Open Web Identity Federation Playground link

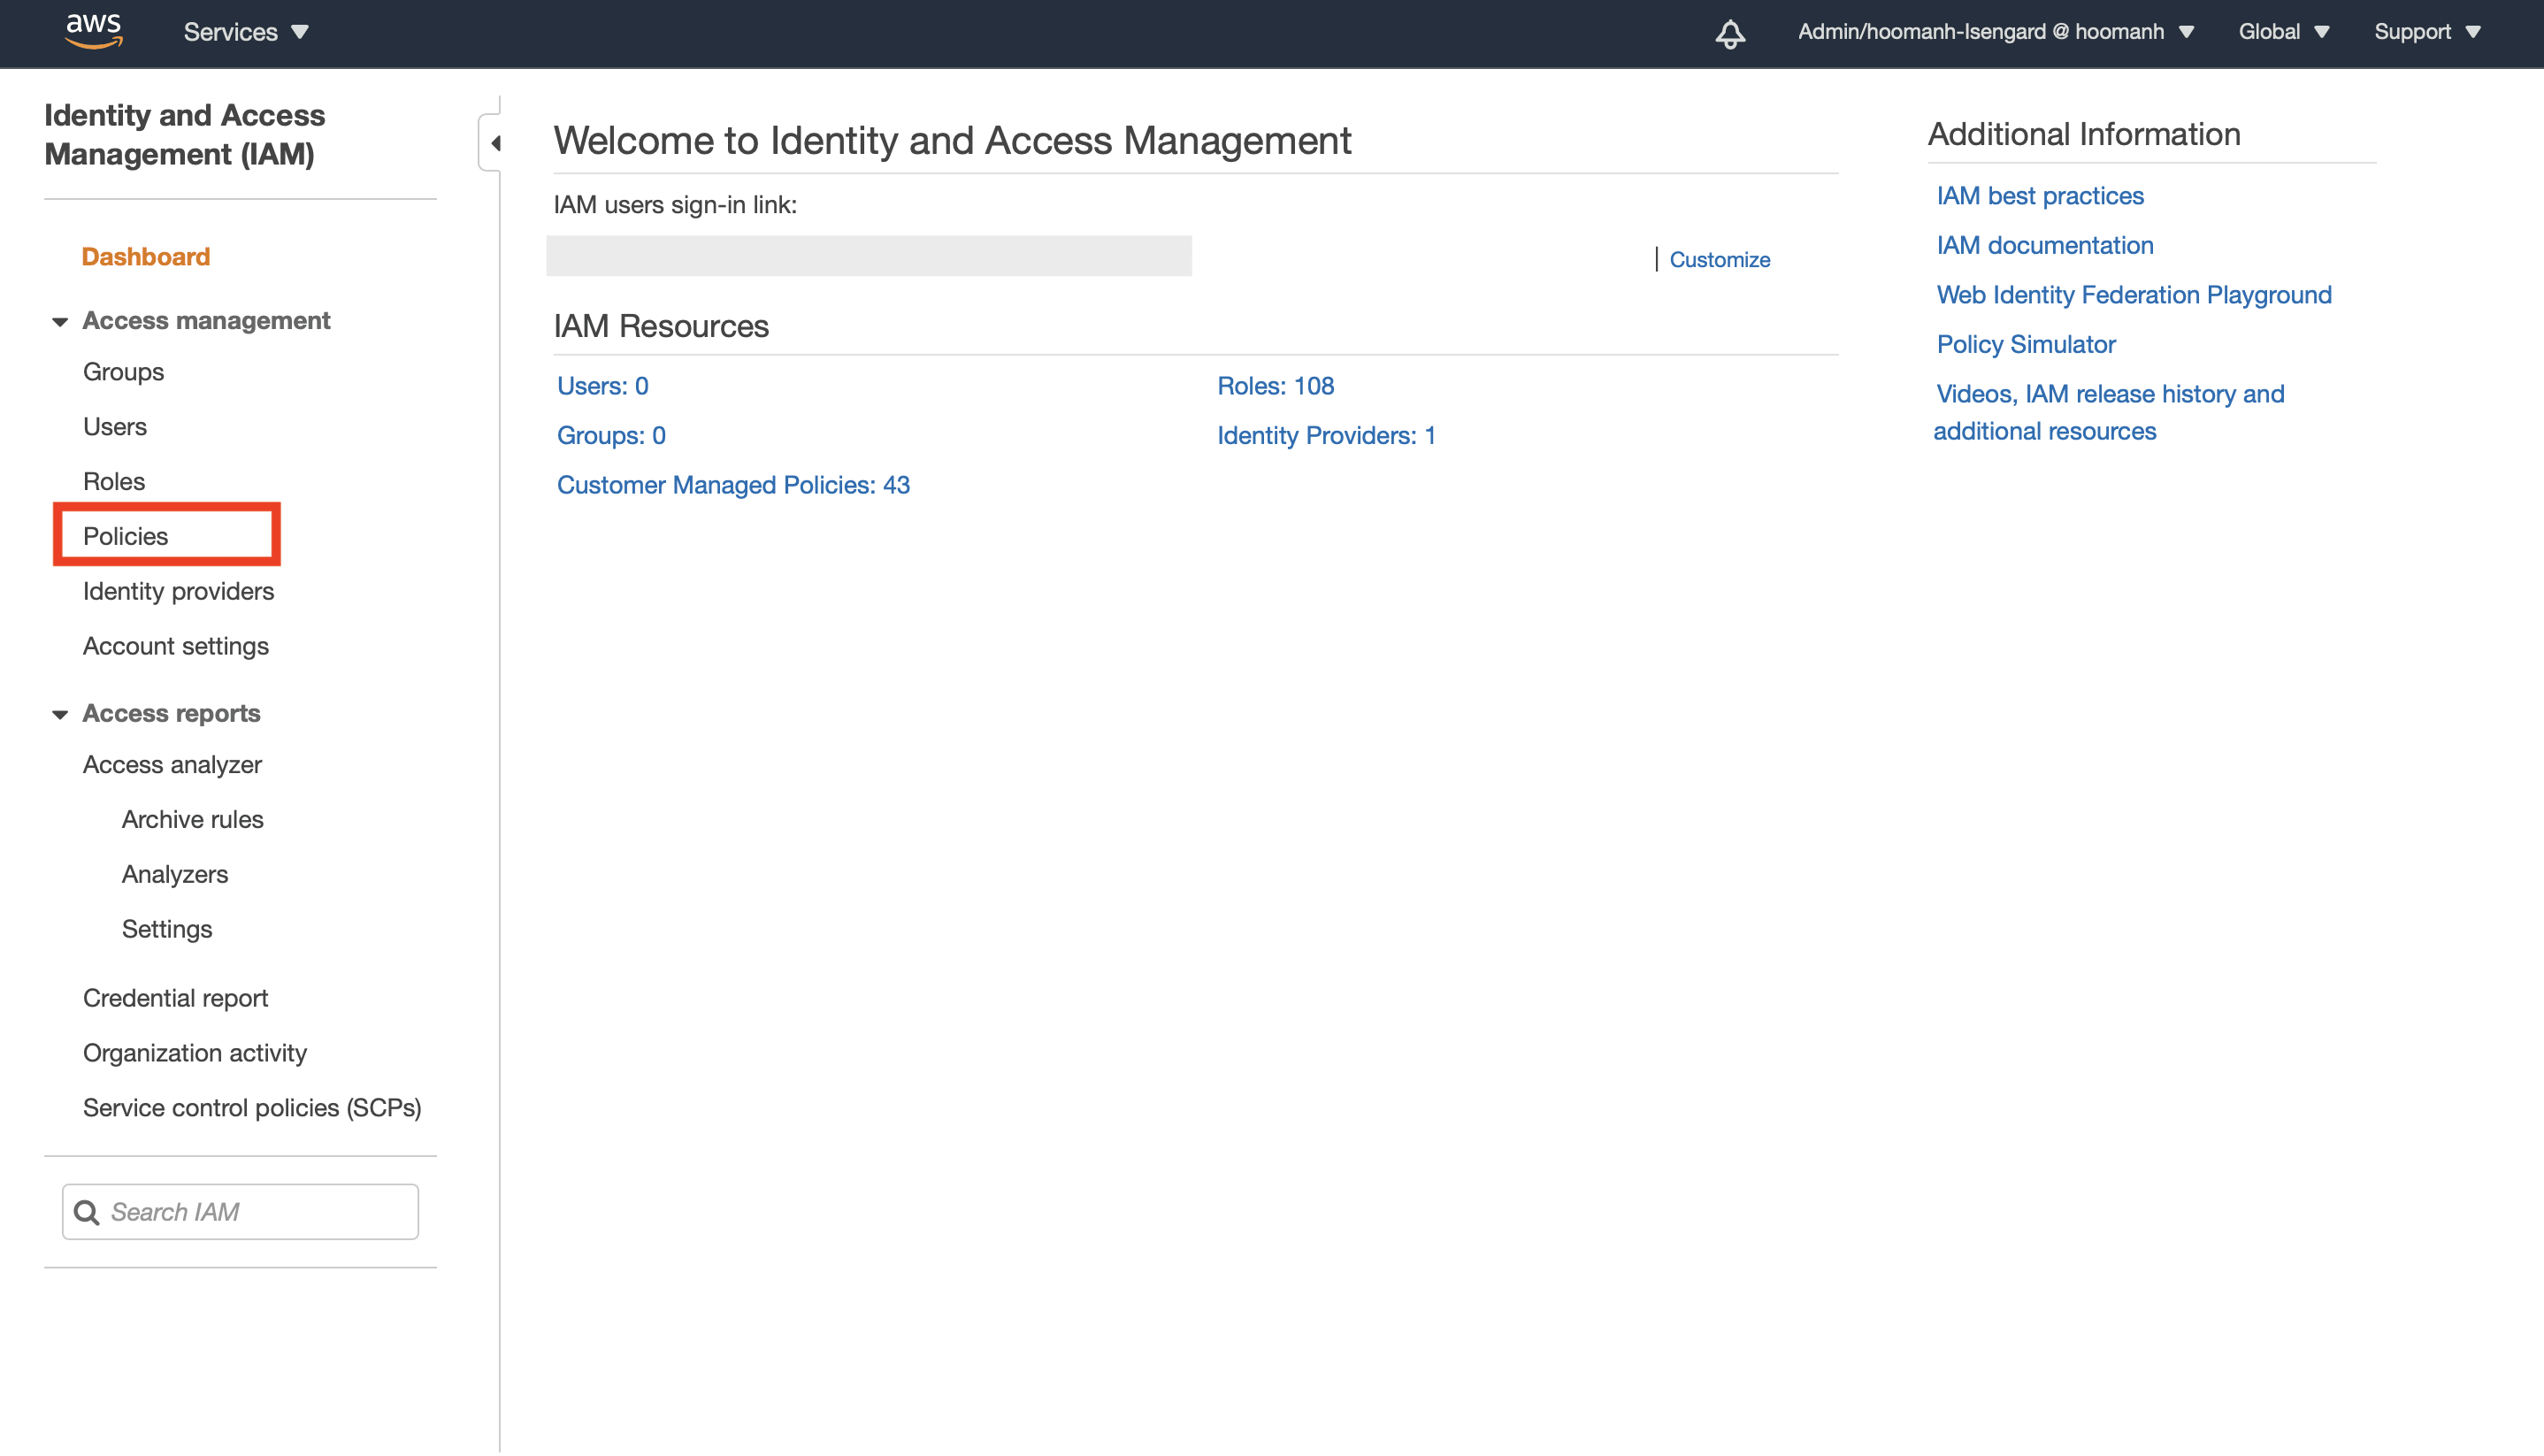(2134, 295)
